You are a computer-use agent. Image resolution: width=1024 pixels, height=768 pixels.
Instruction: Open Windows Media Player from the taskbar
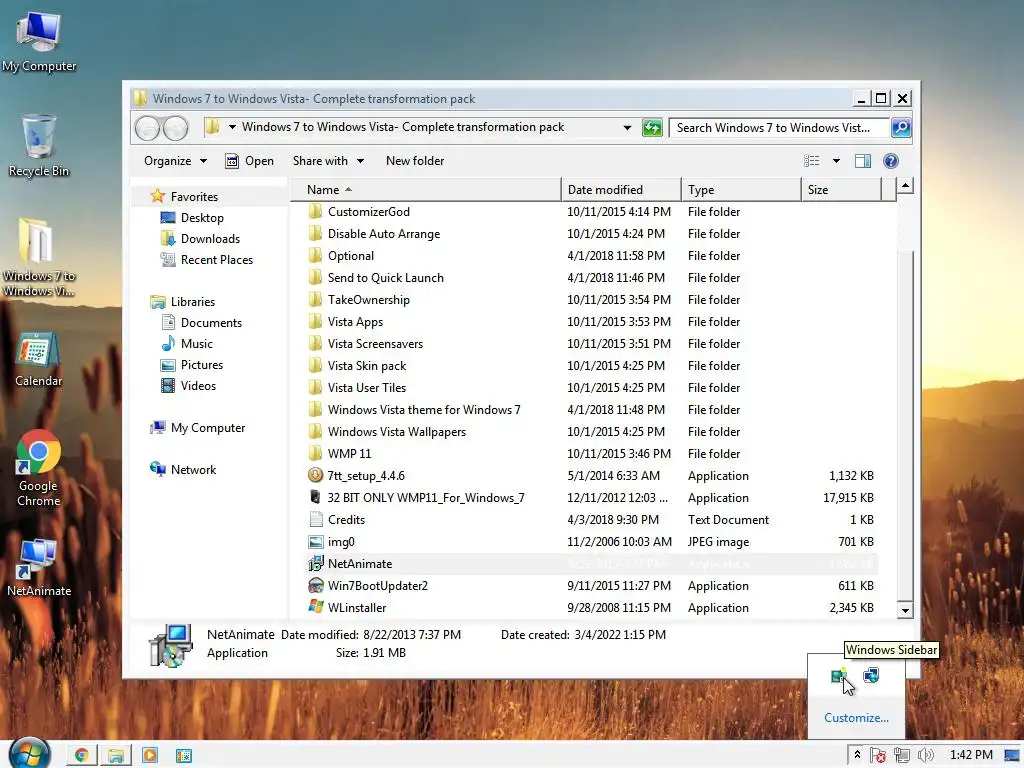coord(150,755)
